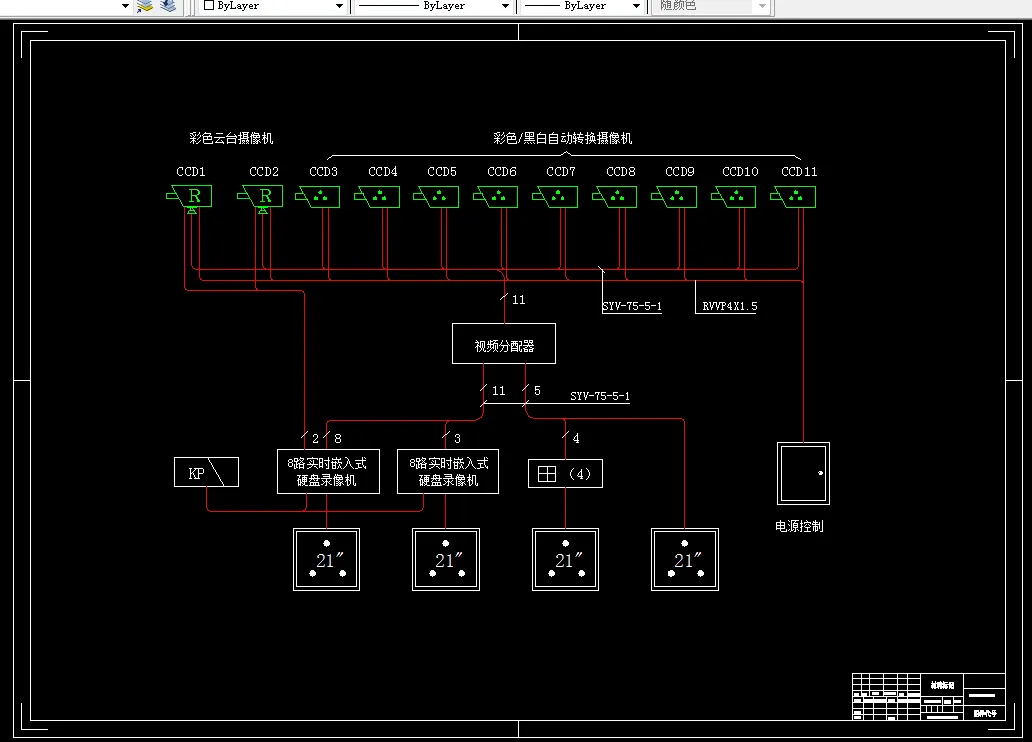This screenshot has width=1032, height=742.
Task: Select the 彩色/黑白自动转换摄像机 heading text
Action: pyautogui.click(x=563, y=138)
